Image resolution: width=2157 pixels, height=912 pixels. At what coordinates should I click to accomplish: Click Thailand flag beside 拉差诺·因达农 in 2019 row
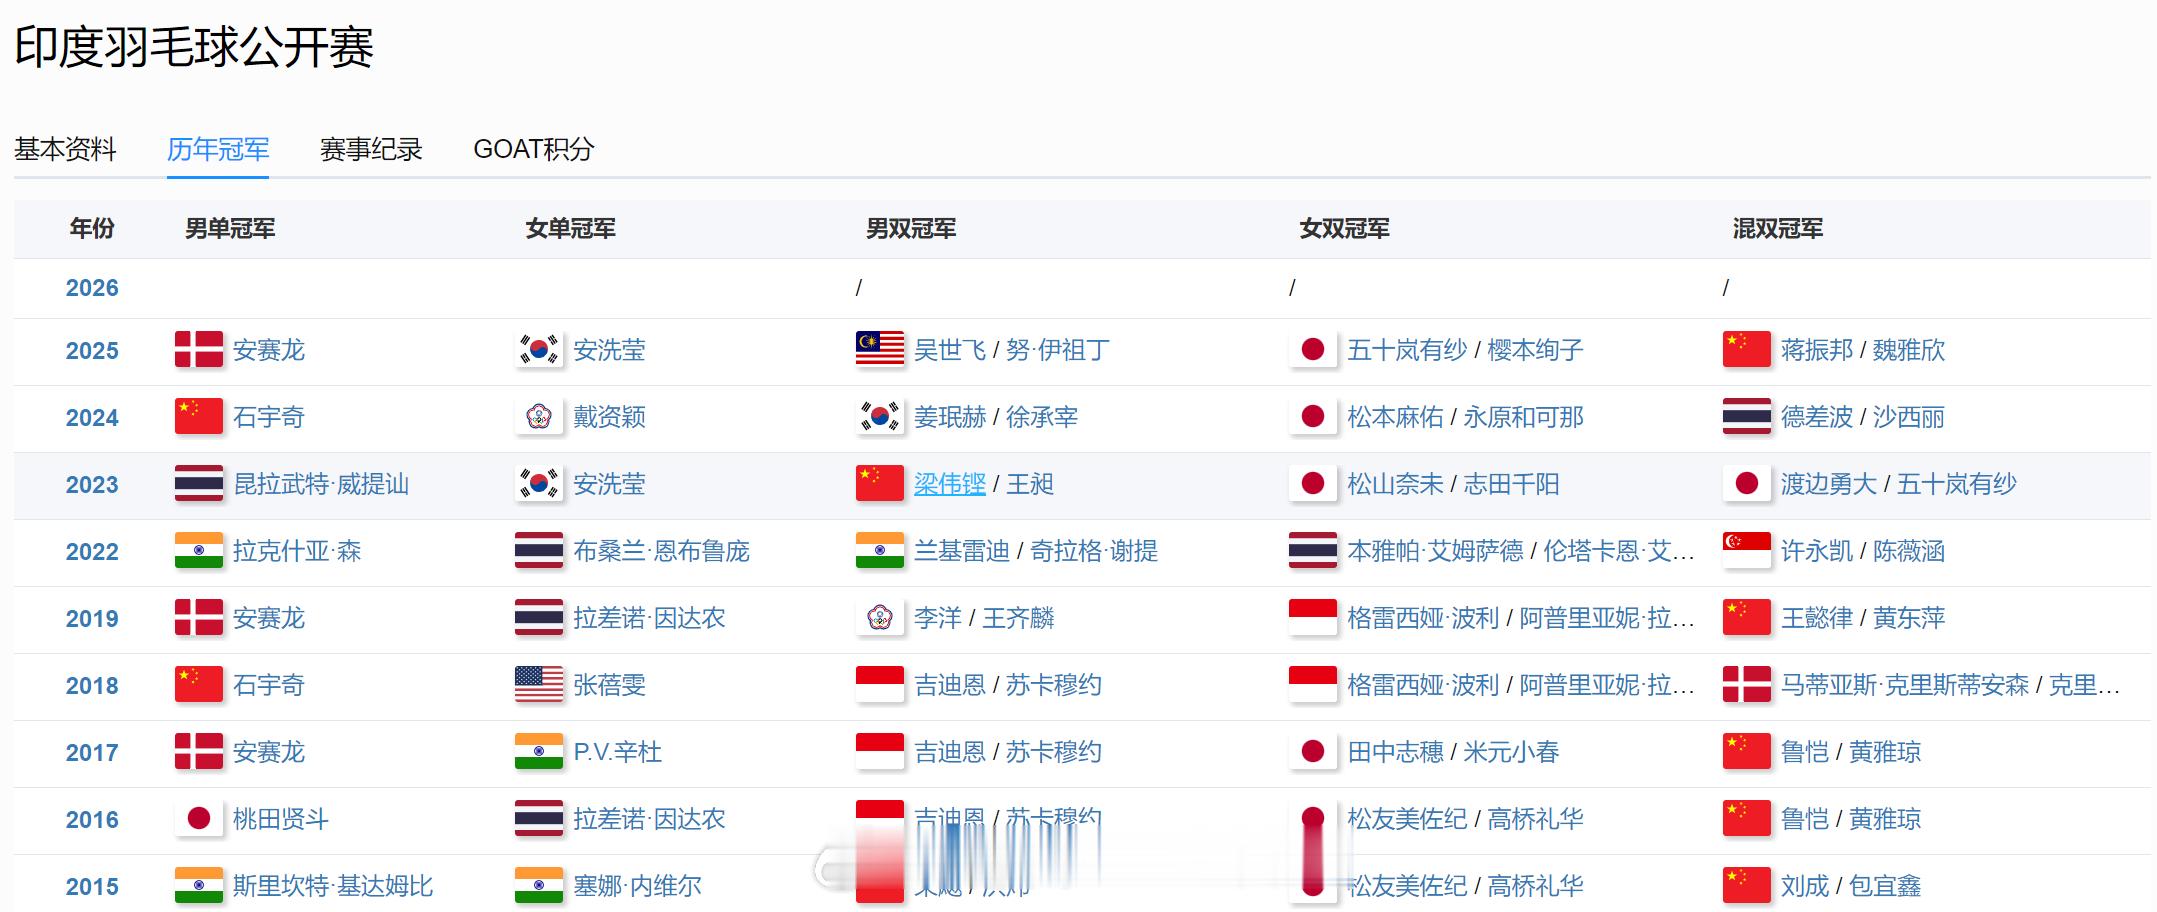click(x=539, y=618)
